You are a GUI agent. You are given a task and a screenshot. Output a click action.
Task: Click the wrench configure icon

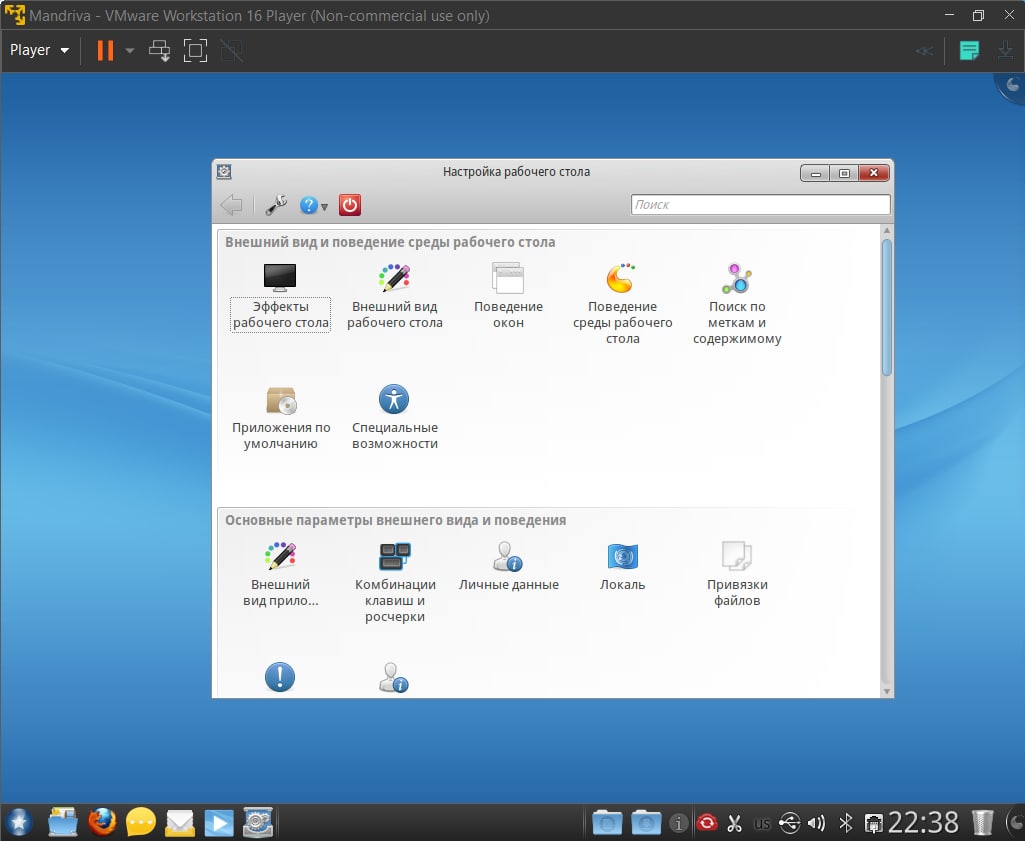tap(276, 205)
